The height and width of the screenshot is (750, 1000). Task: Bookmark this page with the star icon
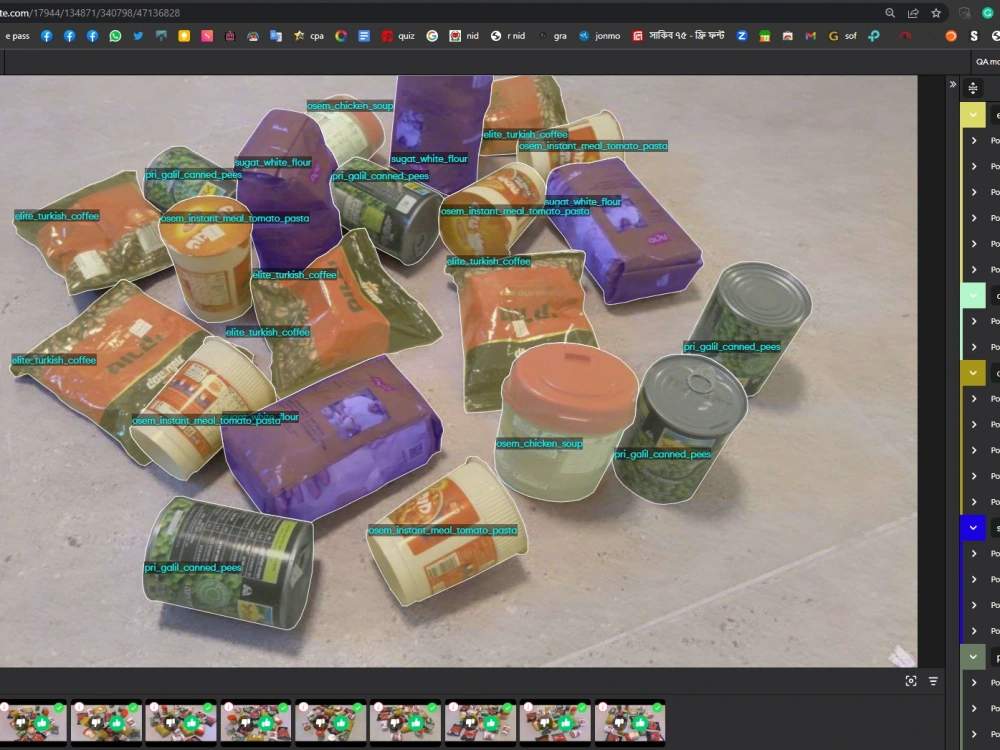tap(936, 13)
